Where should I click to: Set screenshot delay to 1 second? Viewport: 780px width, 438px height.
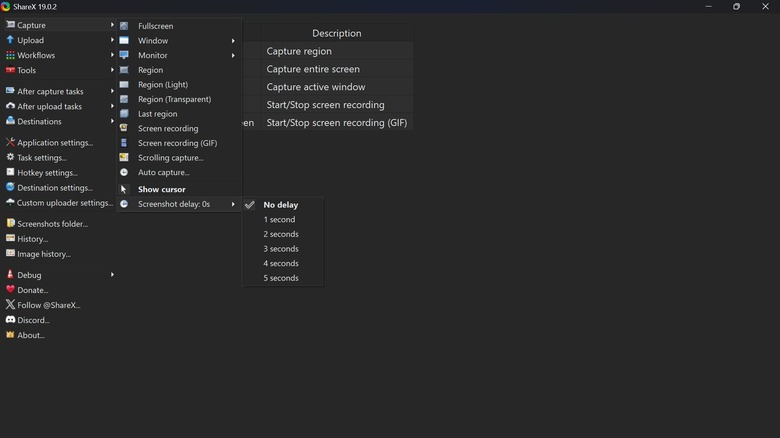point(283,219)
